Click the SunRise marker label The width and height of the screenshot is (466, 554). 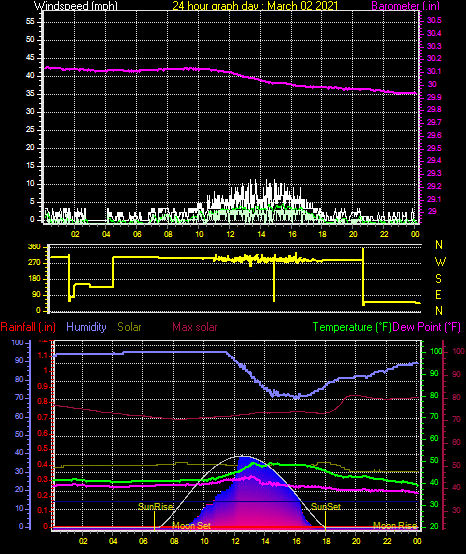pyautogui.click(x=155, y=507)
